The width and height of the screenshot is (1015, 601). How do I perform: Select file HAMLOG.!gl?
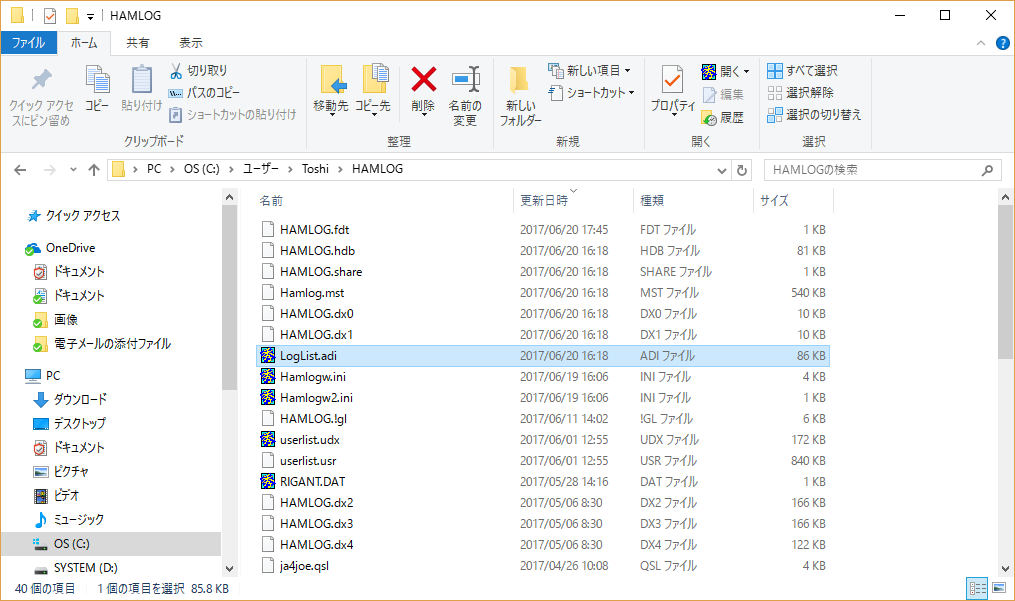[313, 419]
